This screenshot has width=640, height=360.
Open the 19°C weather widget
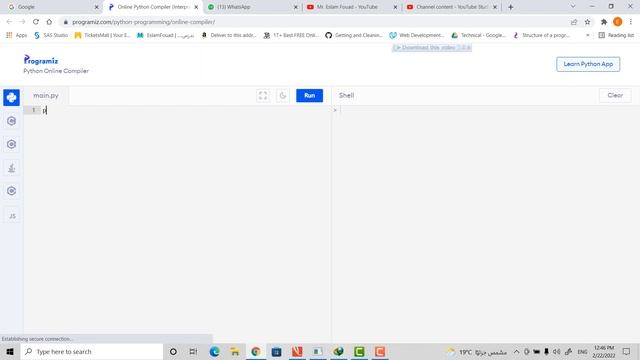[x=478, y=351]
